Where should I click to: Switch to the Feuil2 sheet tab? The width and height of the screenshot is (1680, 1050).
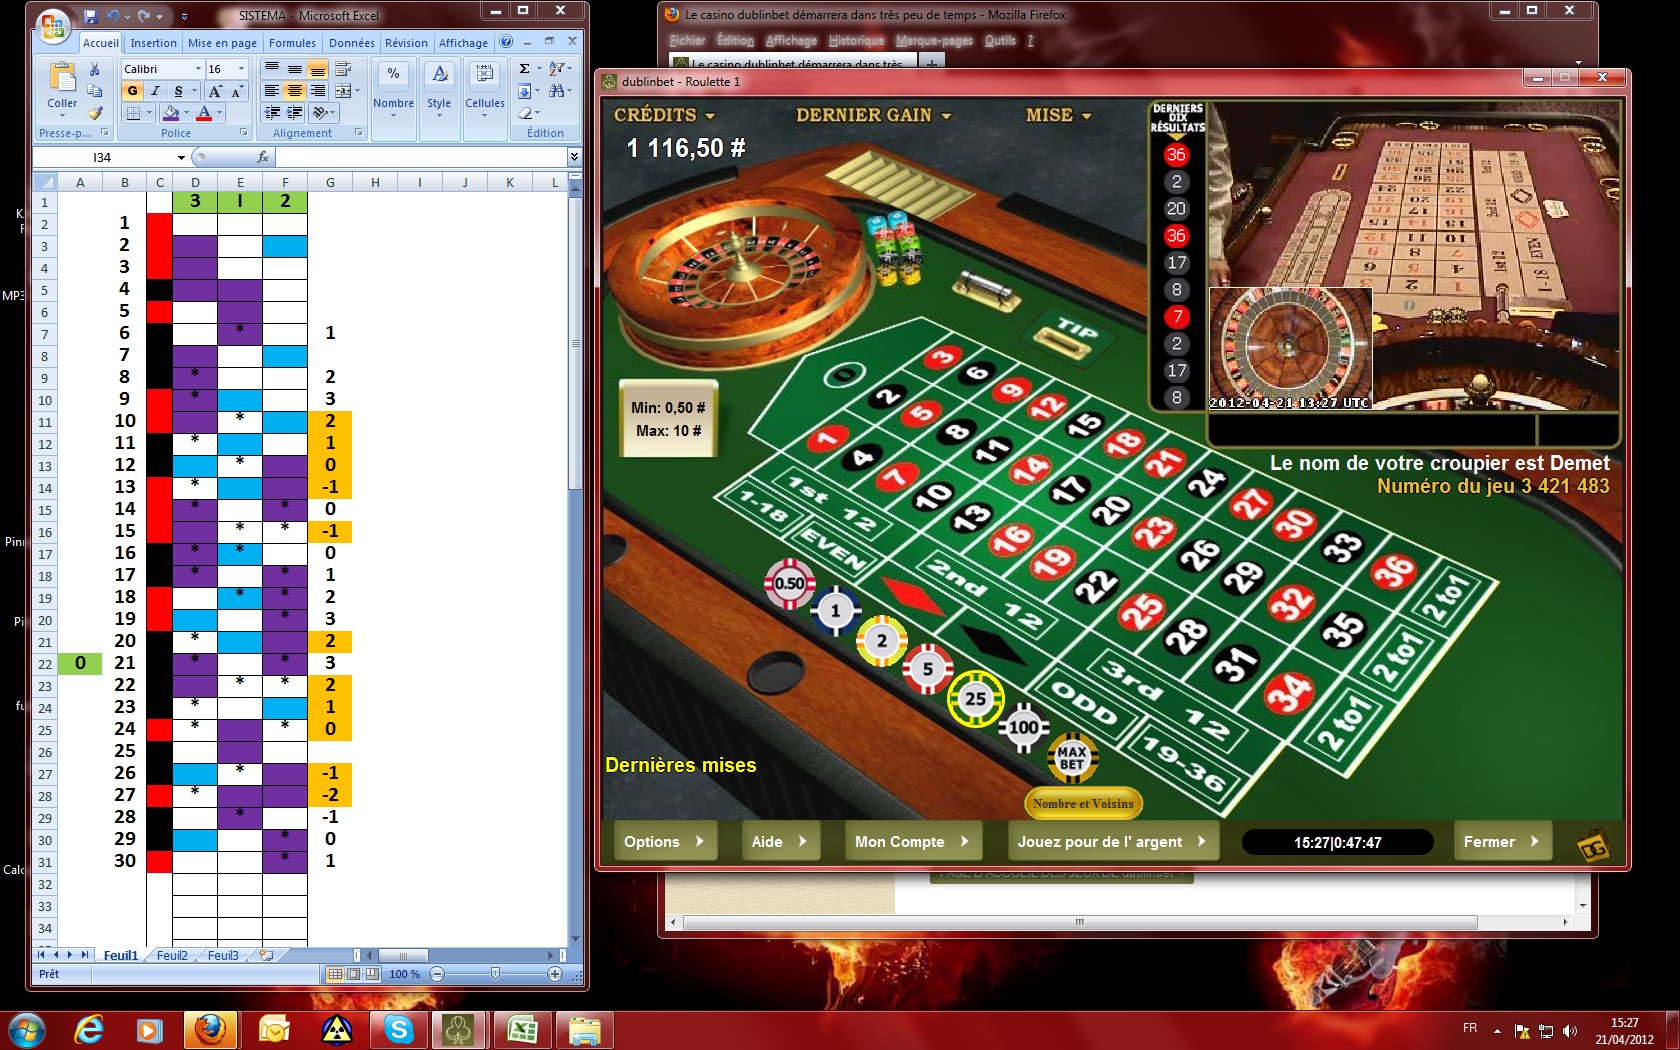pos(172,955)
